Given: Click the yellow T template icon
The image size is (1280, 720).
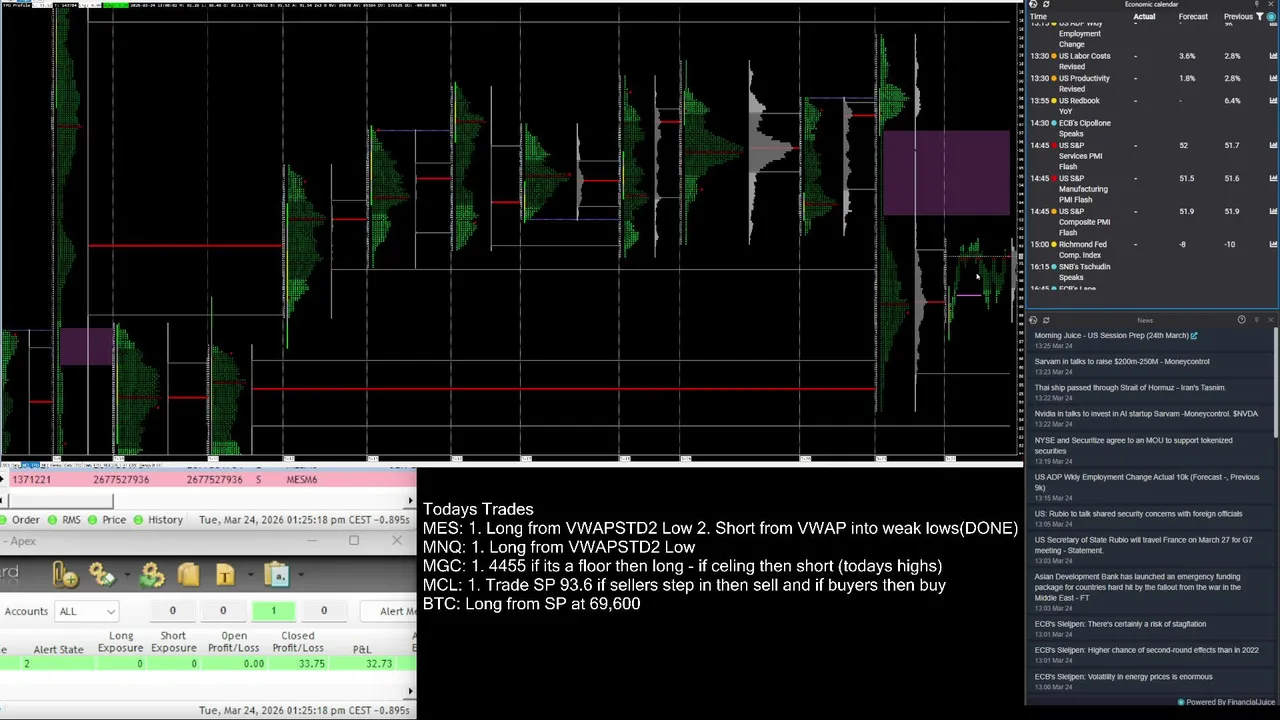Looking at the screenshot, I should click(224, 575).
